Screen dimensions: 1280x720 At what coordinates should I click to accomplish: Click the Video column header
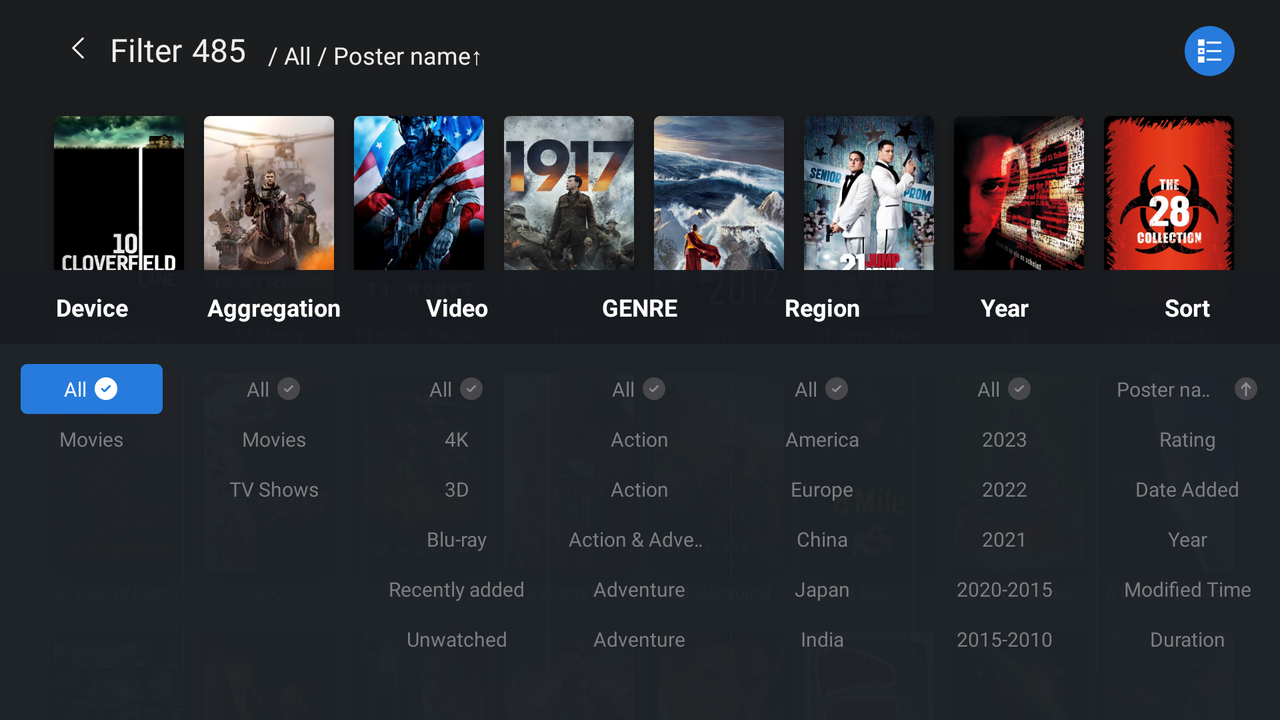457,308
